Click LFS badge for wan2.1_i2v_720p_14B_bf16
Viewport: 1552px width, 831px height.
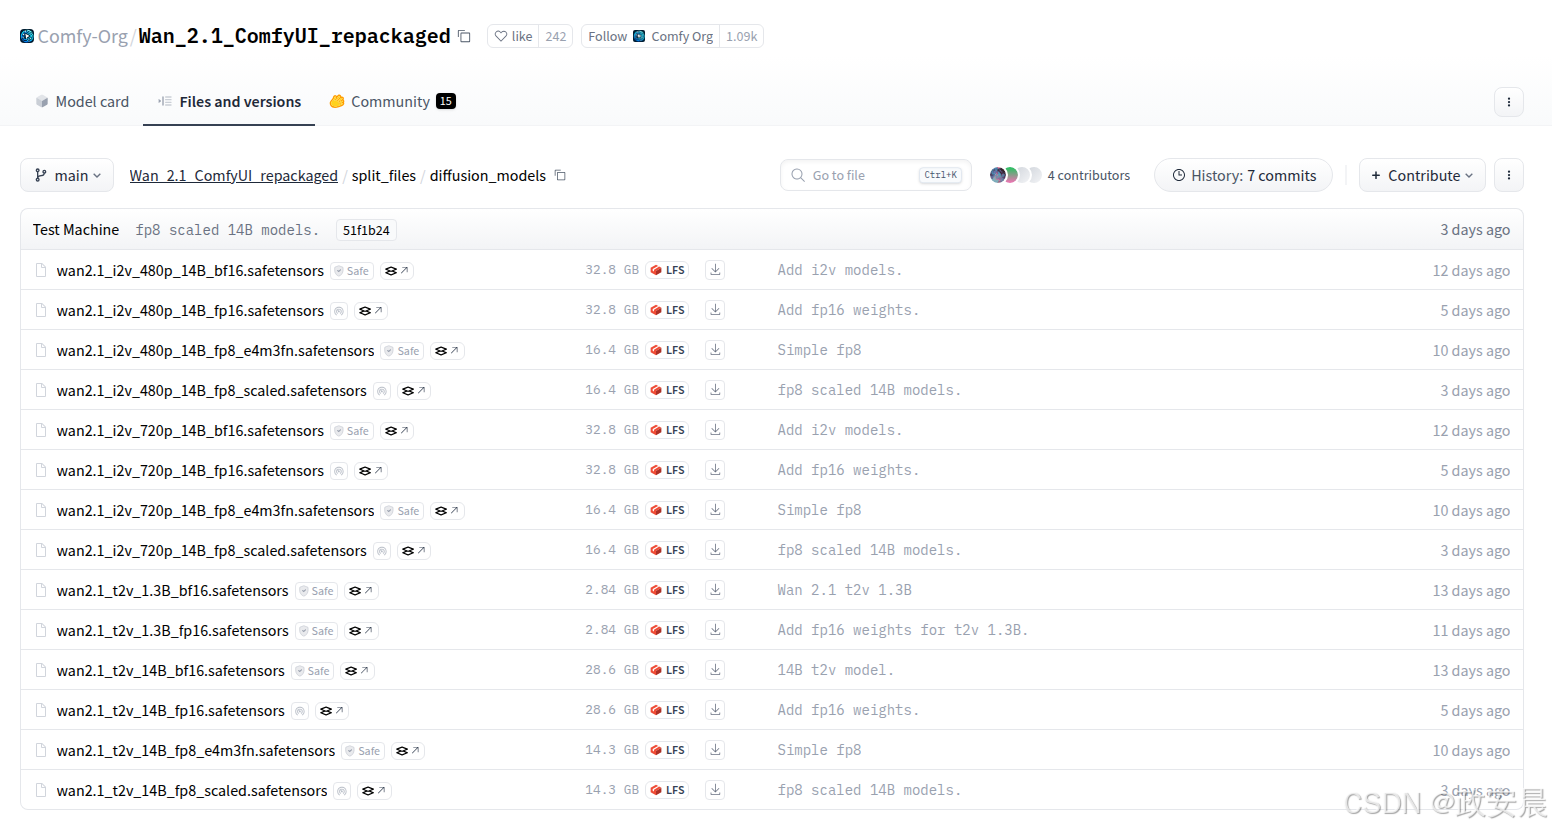click(x=667, y=430)
